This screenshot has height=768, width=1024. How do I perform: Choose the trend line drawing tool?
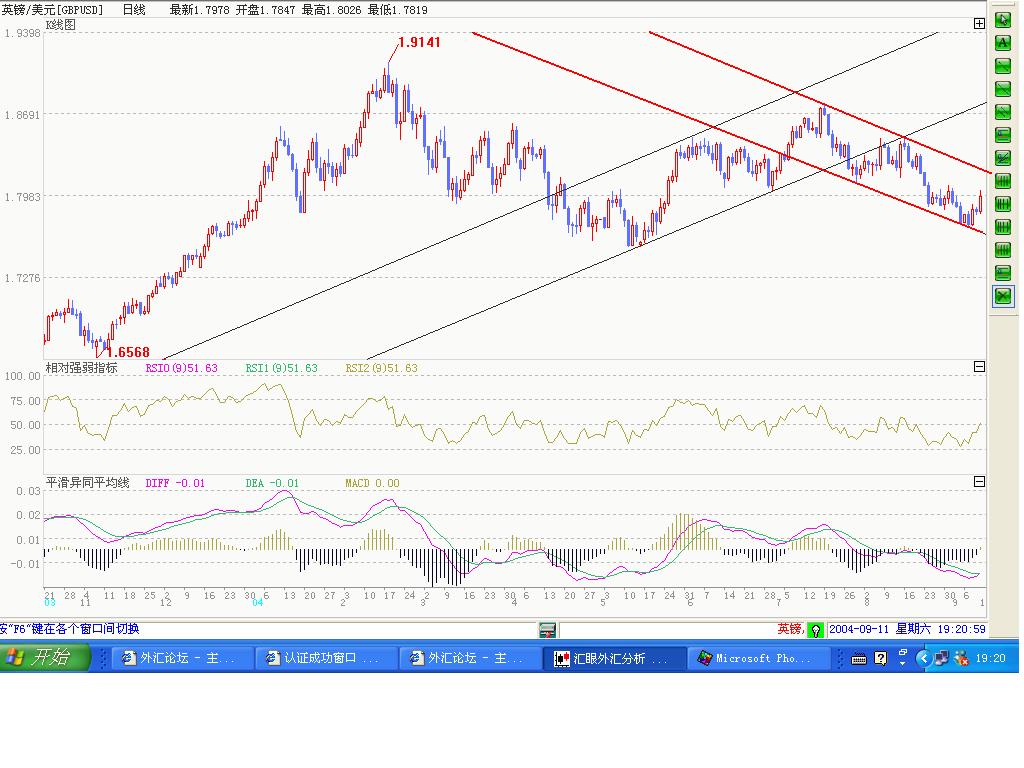1002,89
